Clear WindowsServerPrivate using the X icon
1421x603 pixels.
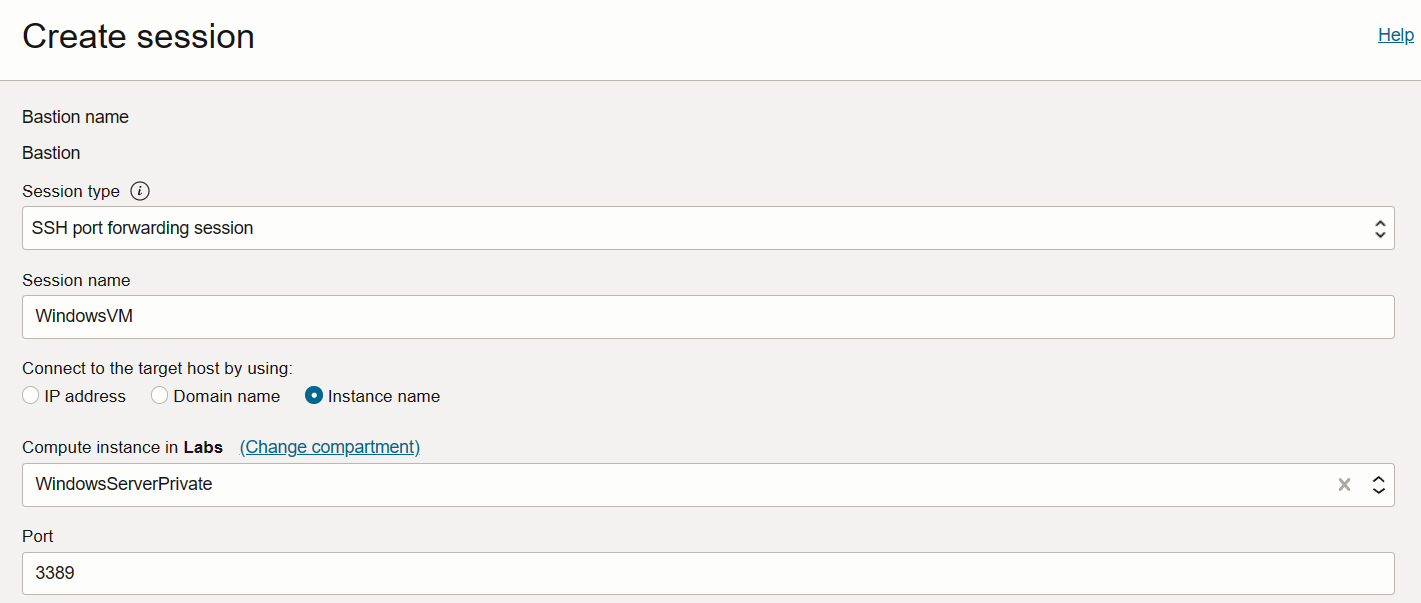1344,484
